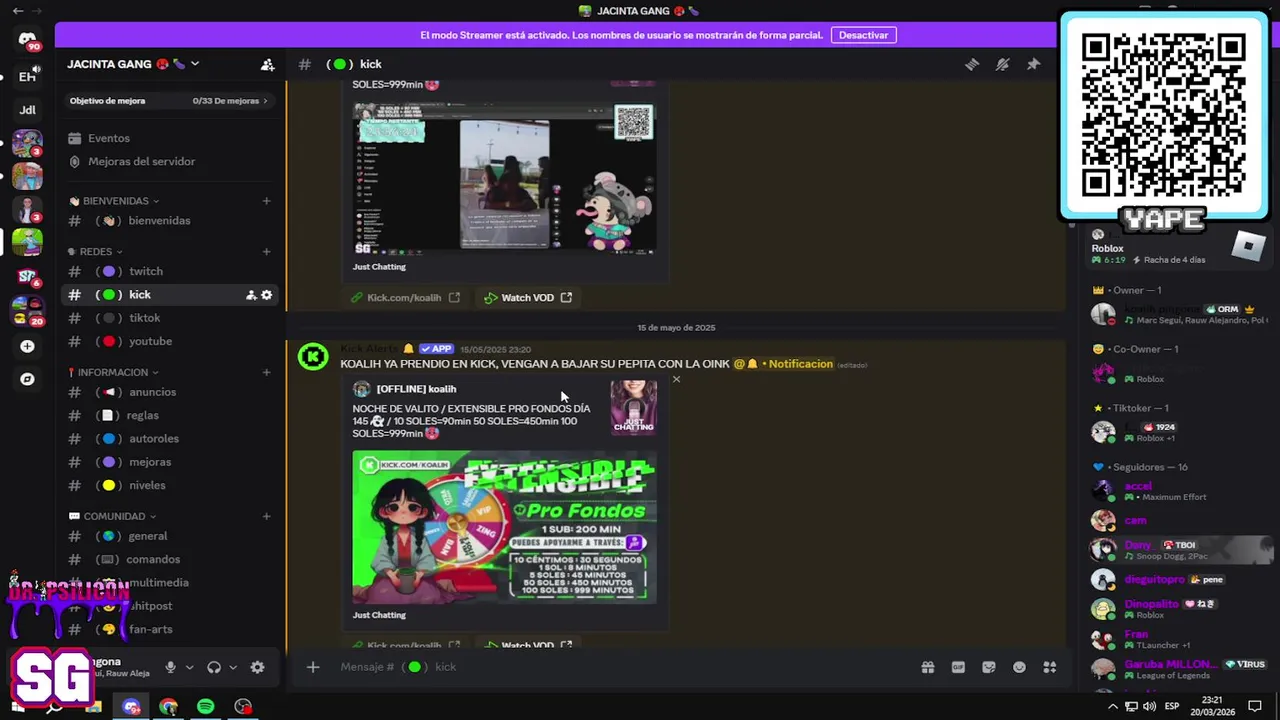1280x720 pixels.
Task: Open Discord direct messages home icon
Action: (27, 39)
